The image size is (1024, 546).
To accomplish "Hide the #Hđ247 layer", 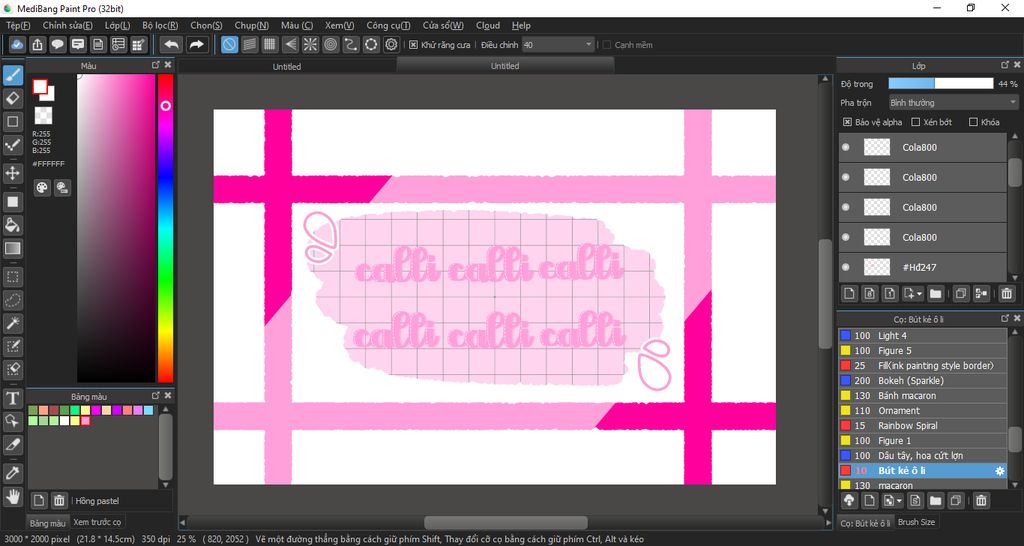I will 846,268.
